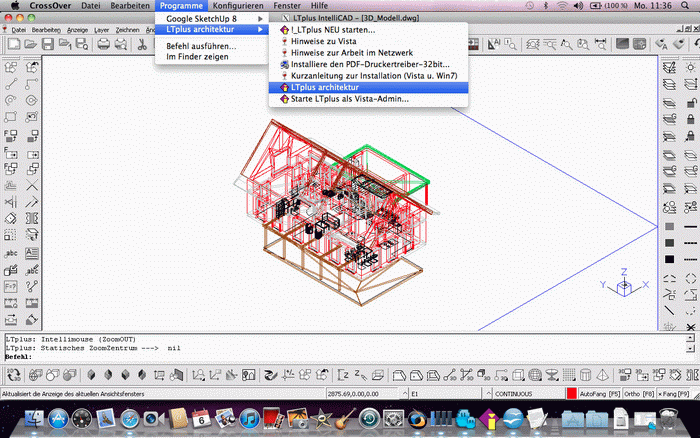Click the cone/pyramid icon in bottom toolbar
Screen dimensions: 700x438
(602, 375)
